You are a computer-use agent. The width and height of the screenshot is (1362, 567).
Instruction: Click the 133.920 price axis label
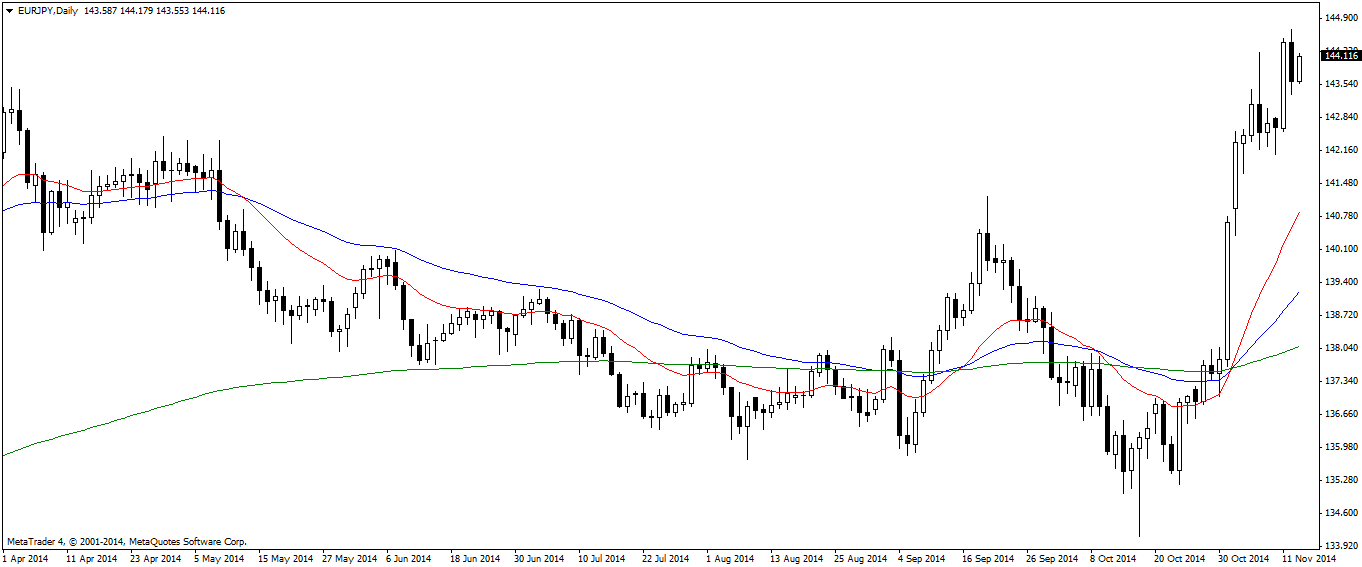(x=1340, y=546)
